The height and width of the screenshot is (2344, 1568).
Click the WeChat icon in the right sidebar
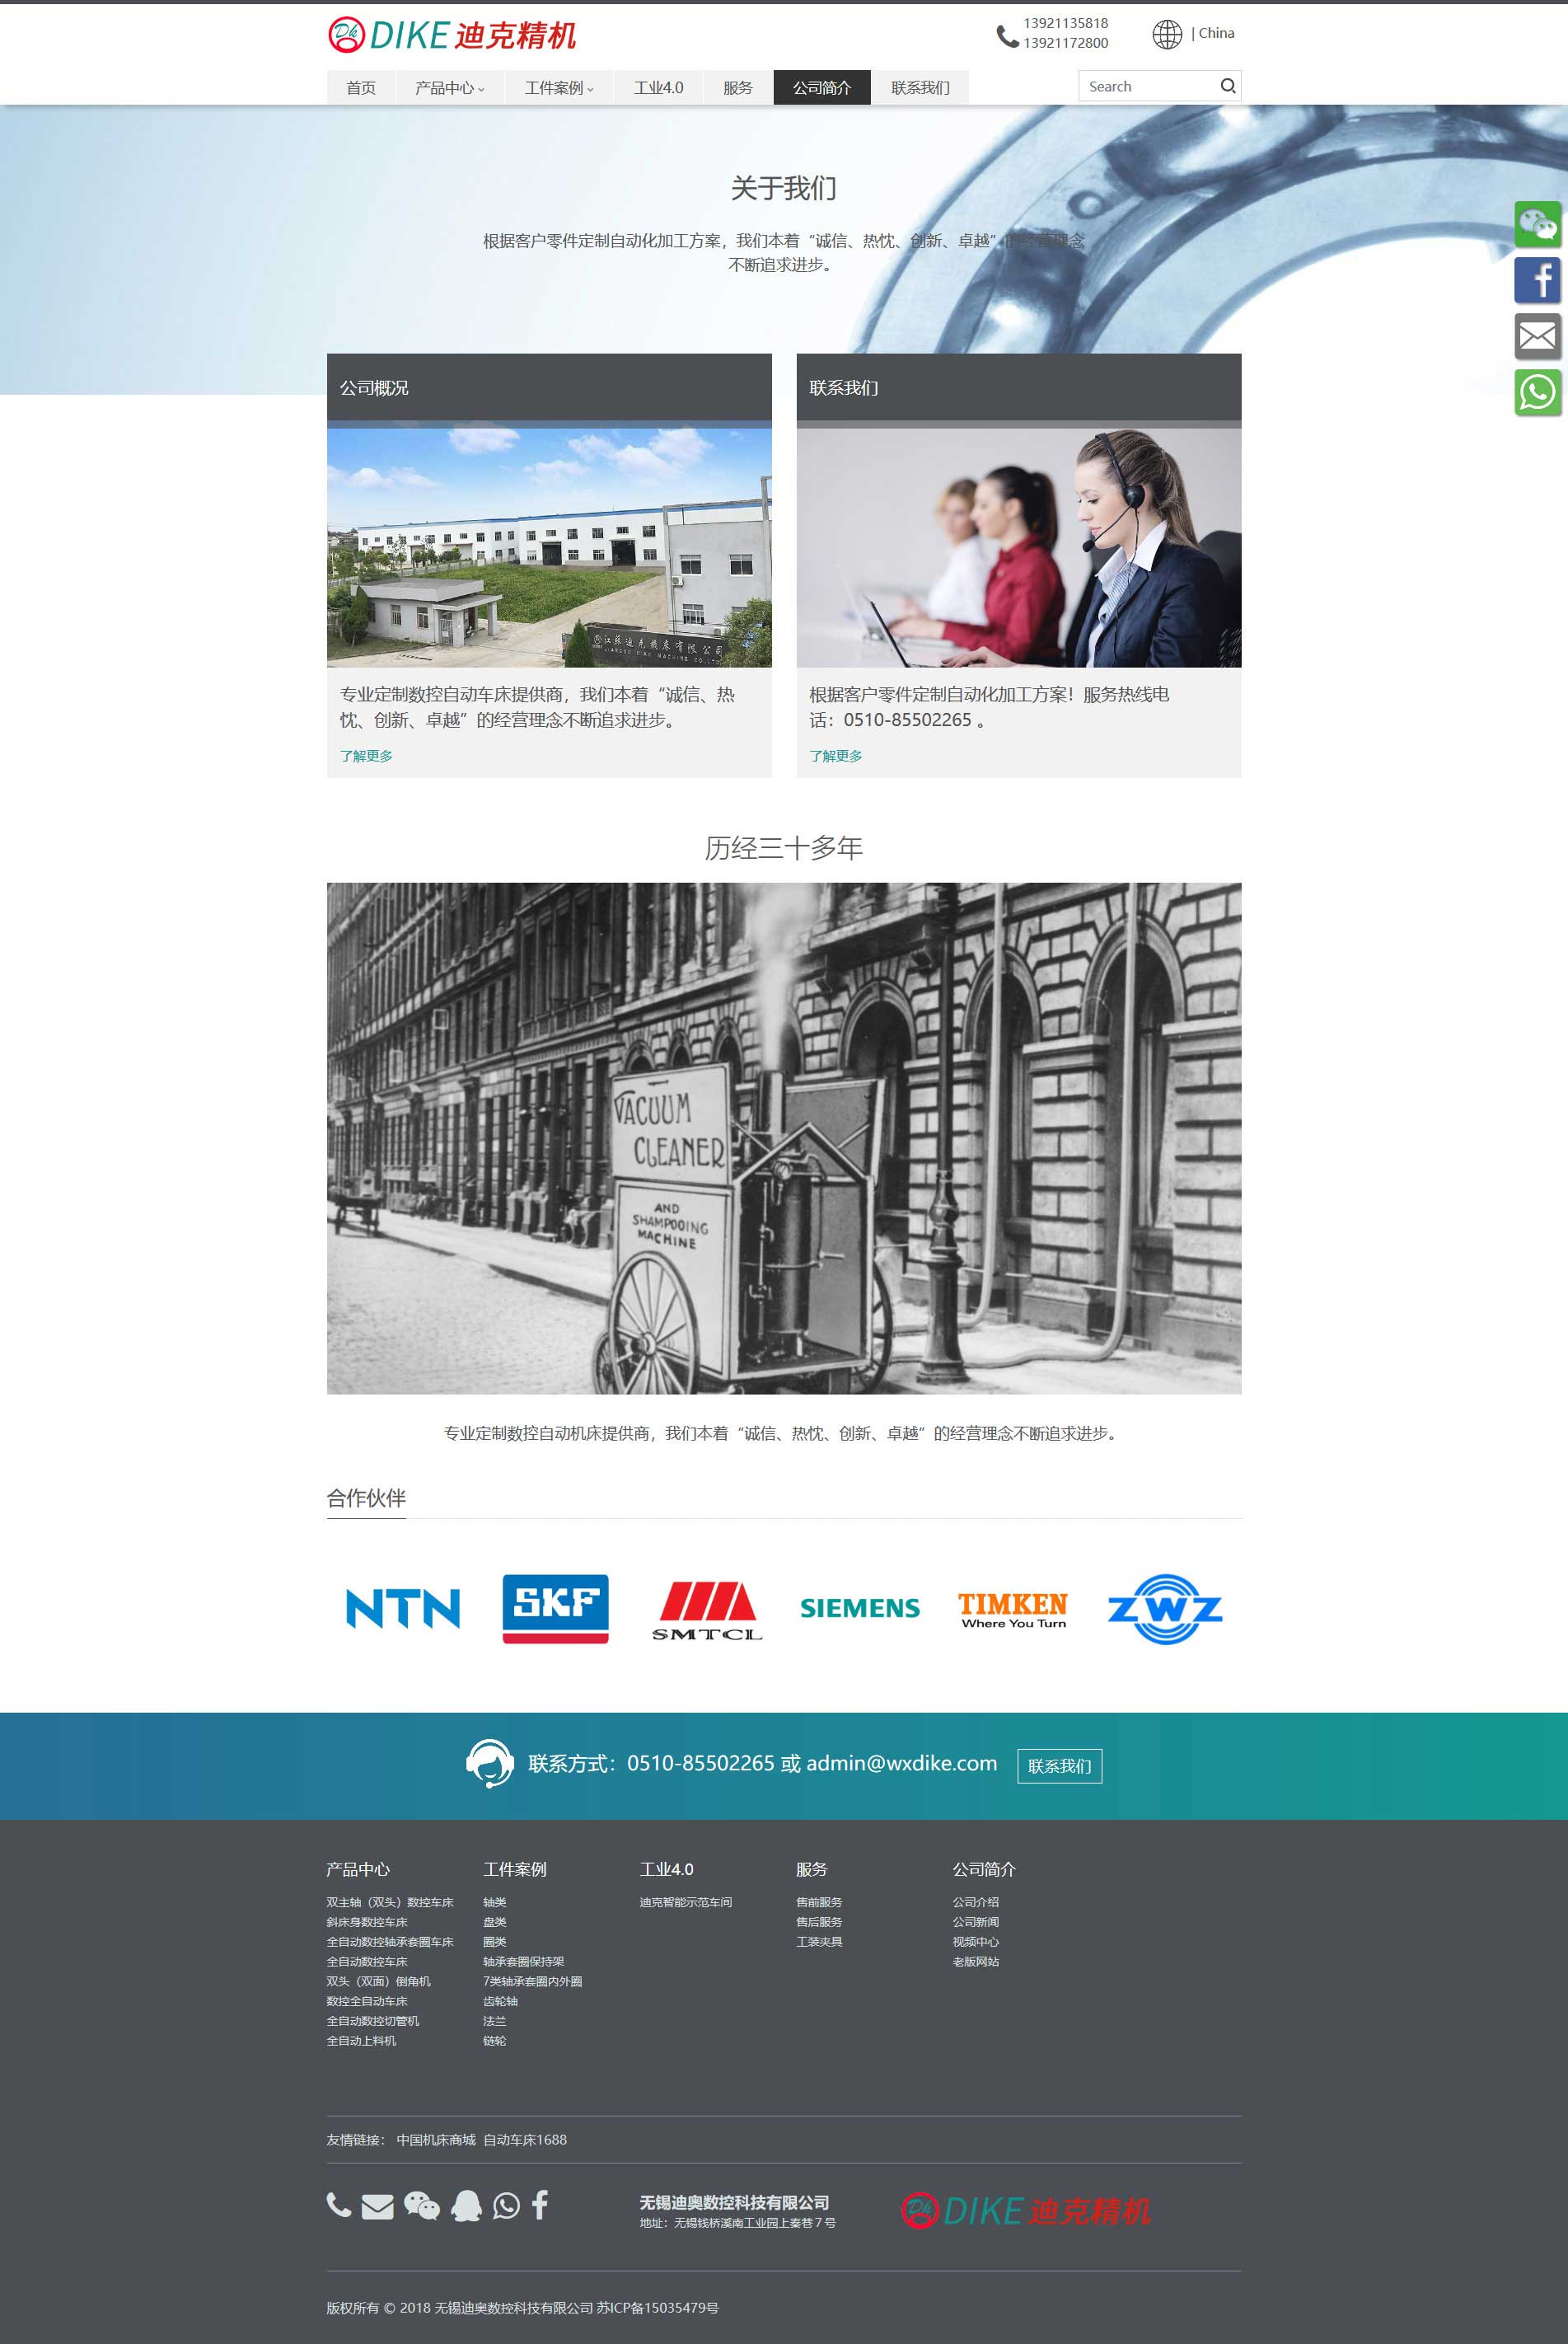click(1537, 224)
